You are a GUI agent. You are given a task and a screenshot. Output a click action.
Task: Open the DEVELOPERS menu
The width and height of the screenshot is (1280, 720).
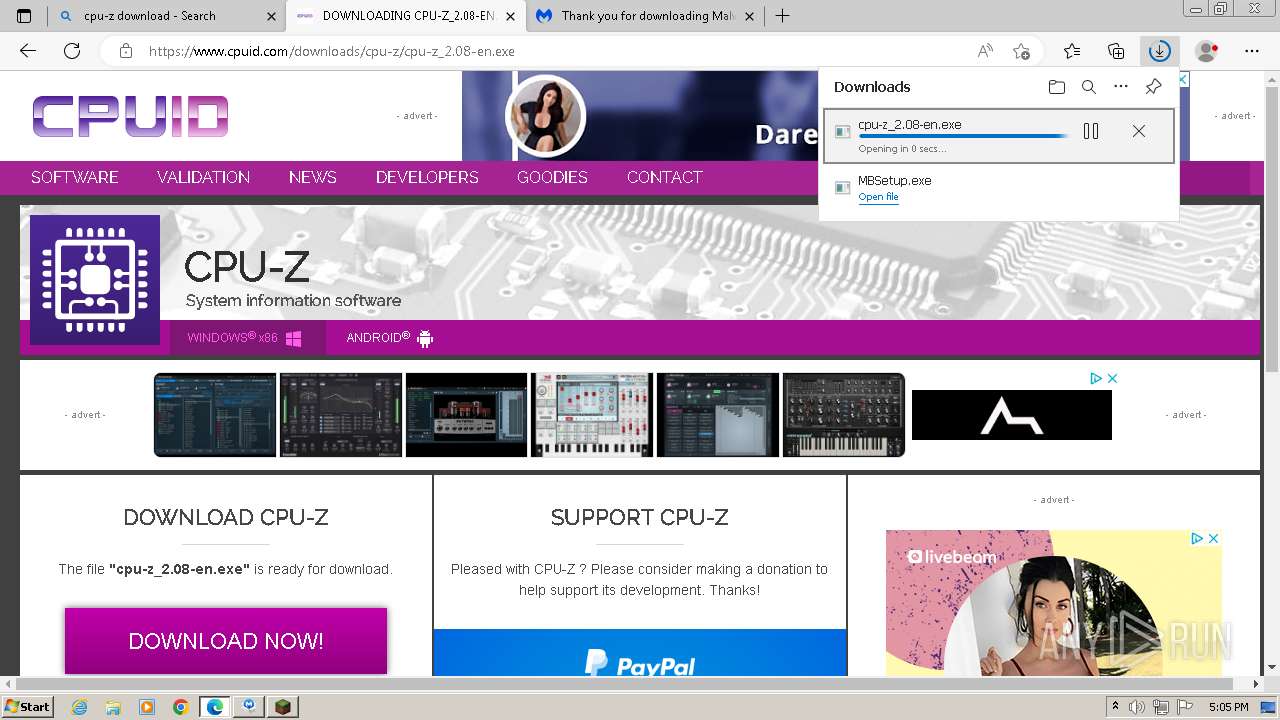(427, 177)
